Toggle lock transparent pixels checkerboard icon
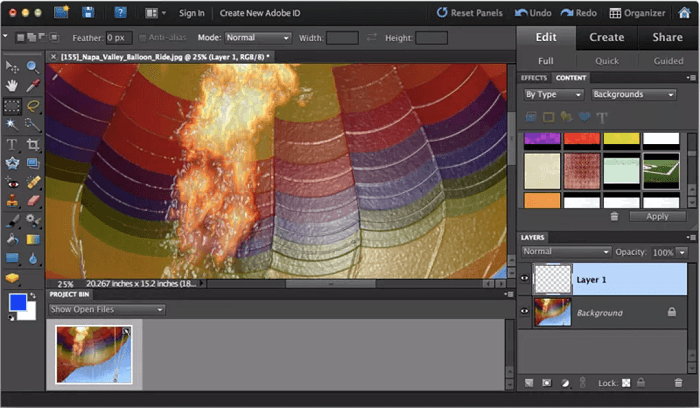The height and width of the screenshot is (408, 700). coord(626,383)
